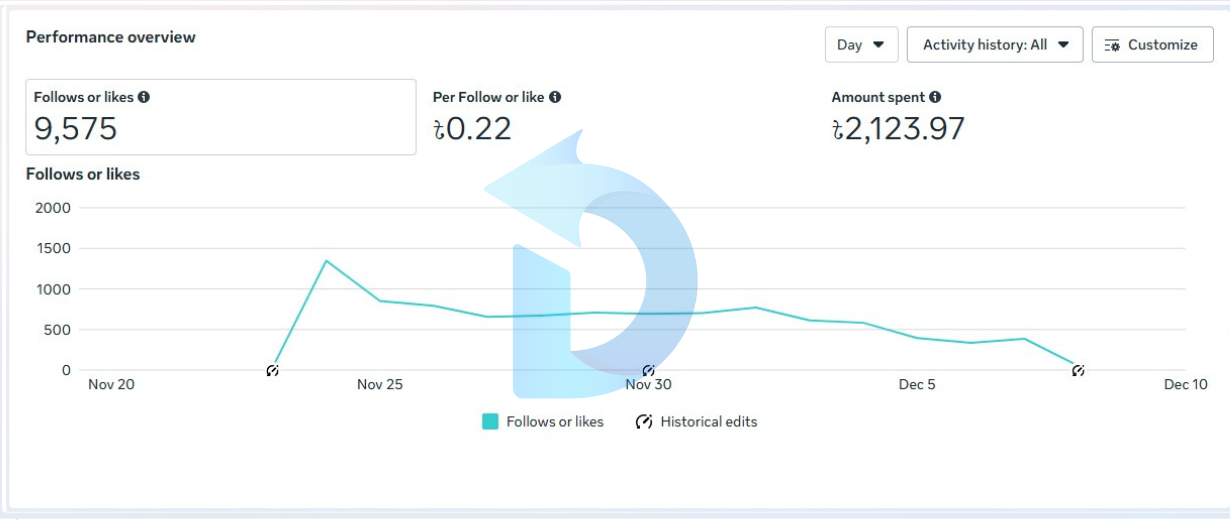This screenshot has width=1230, height=520.
Task: Select the historical edit marker at Nov 30
Action: coord(648,371)
